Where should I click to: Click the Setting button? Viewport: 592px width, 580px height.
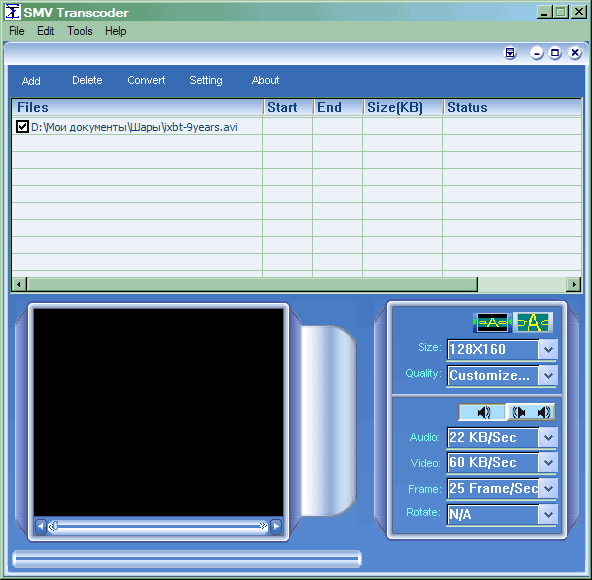(x=206, y=80)
